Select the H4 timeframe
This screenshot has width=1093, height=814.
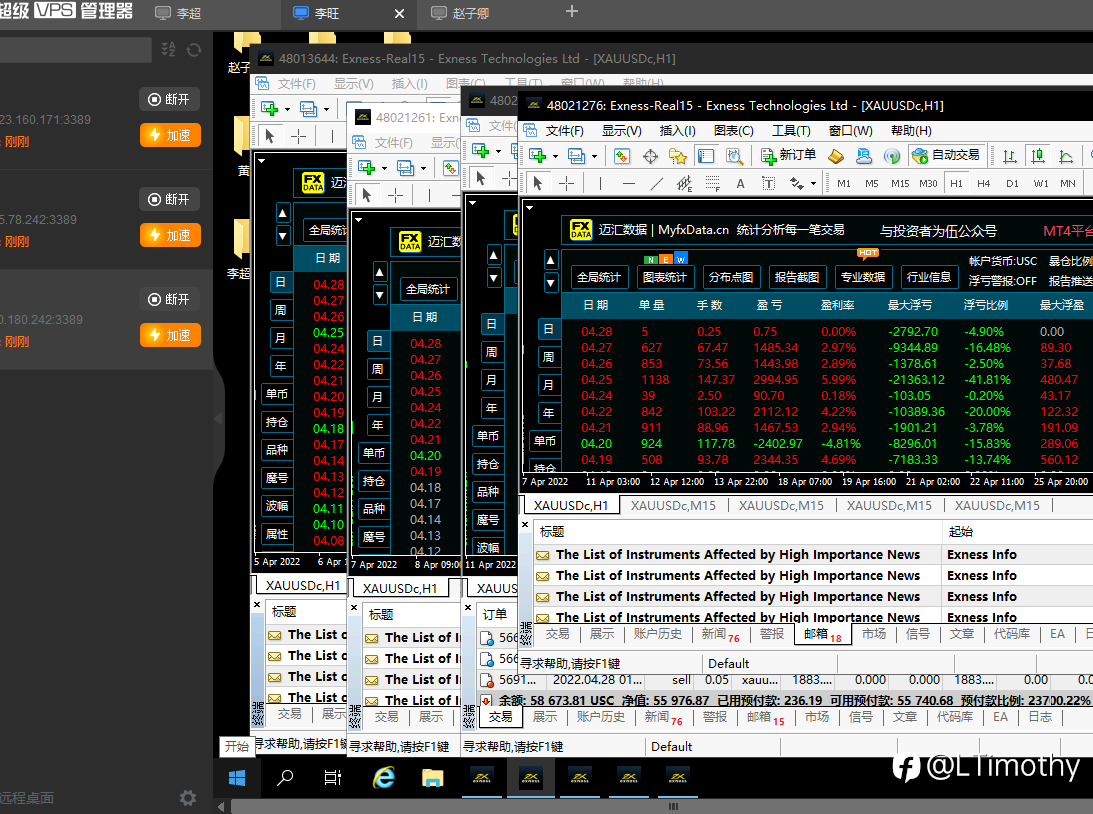[984, 183]
